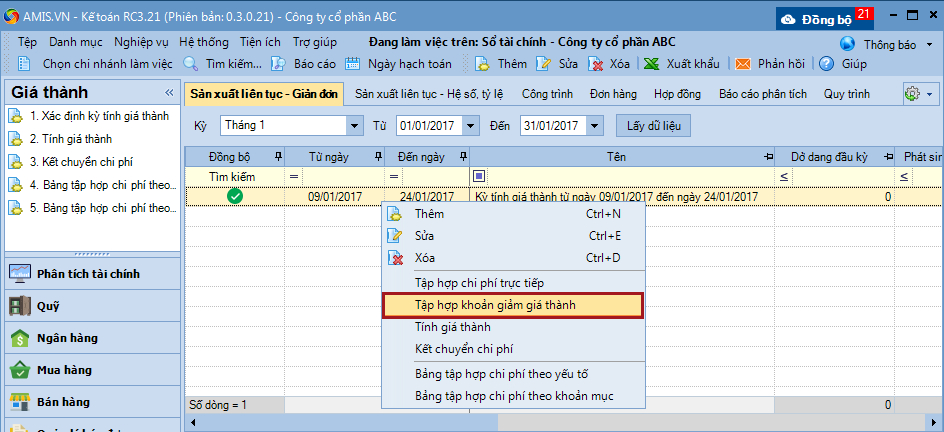
Task: Click the Thêm (add) toolbar icon
Action: (482, 63)
